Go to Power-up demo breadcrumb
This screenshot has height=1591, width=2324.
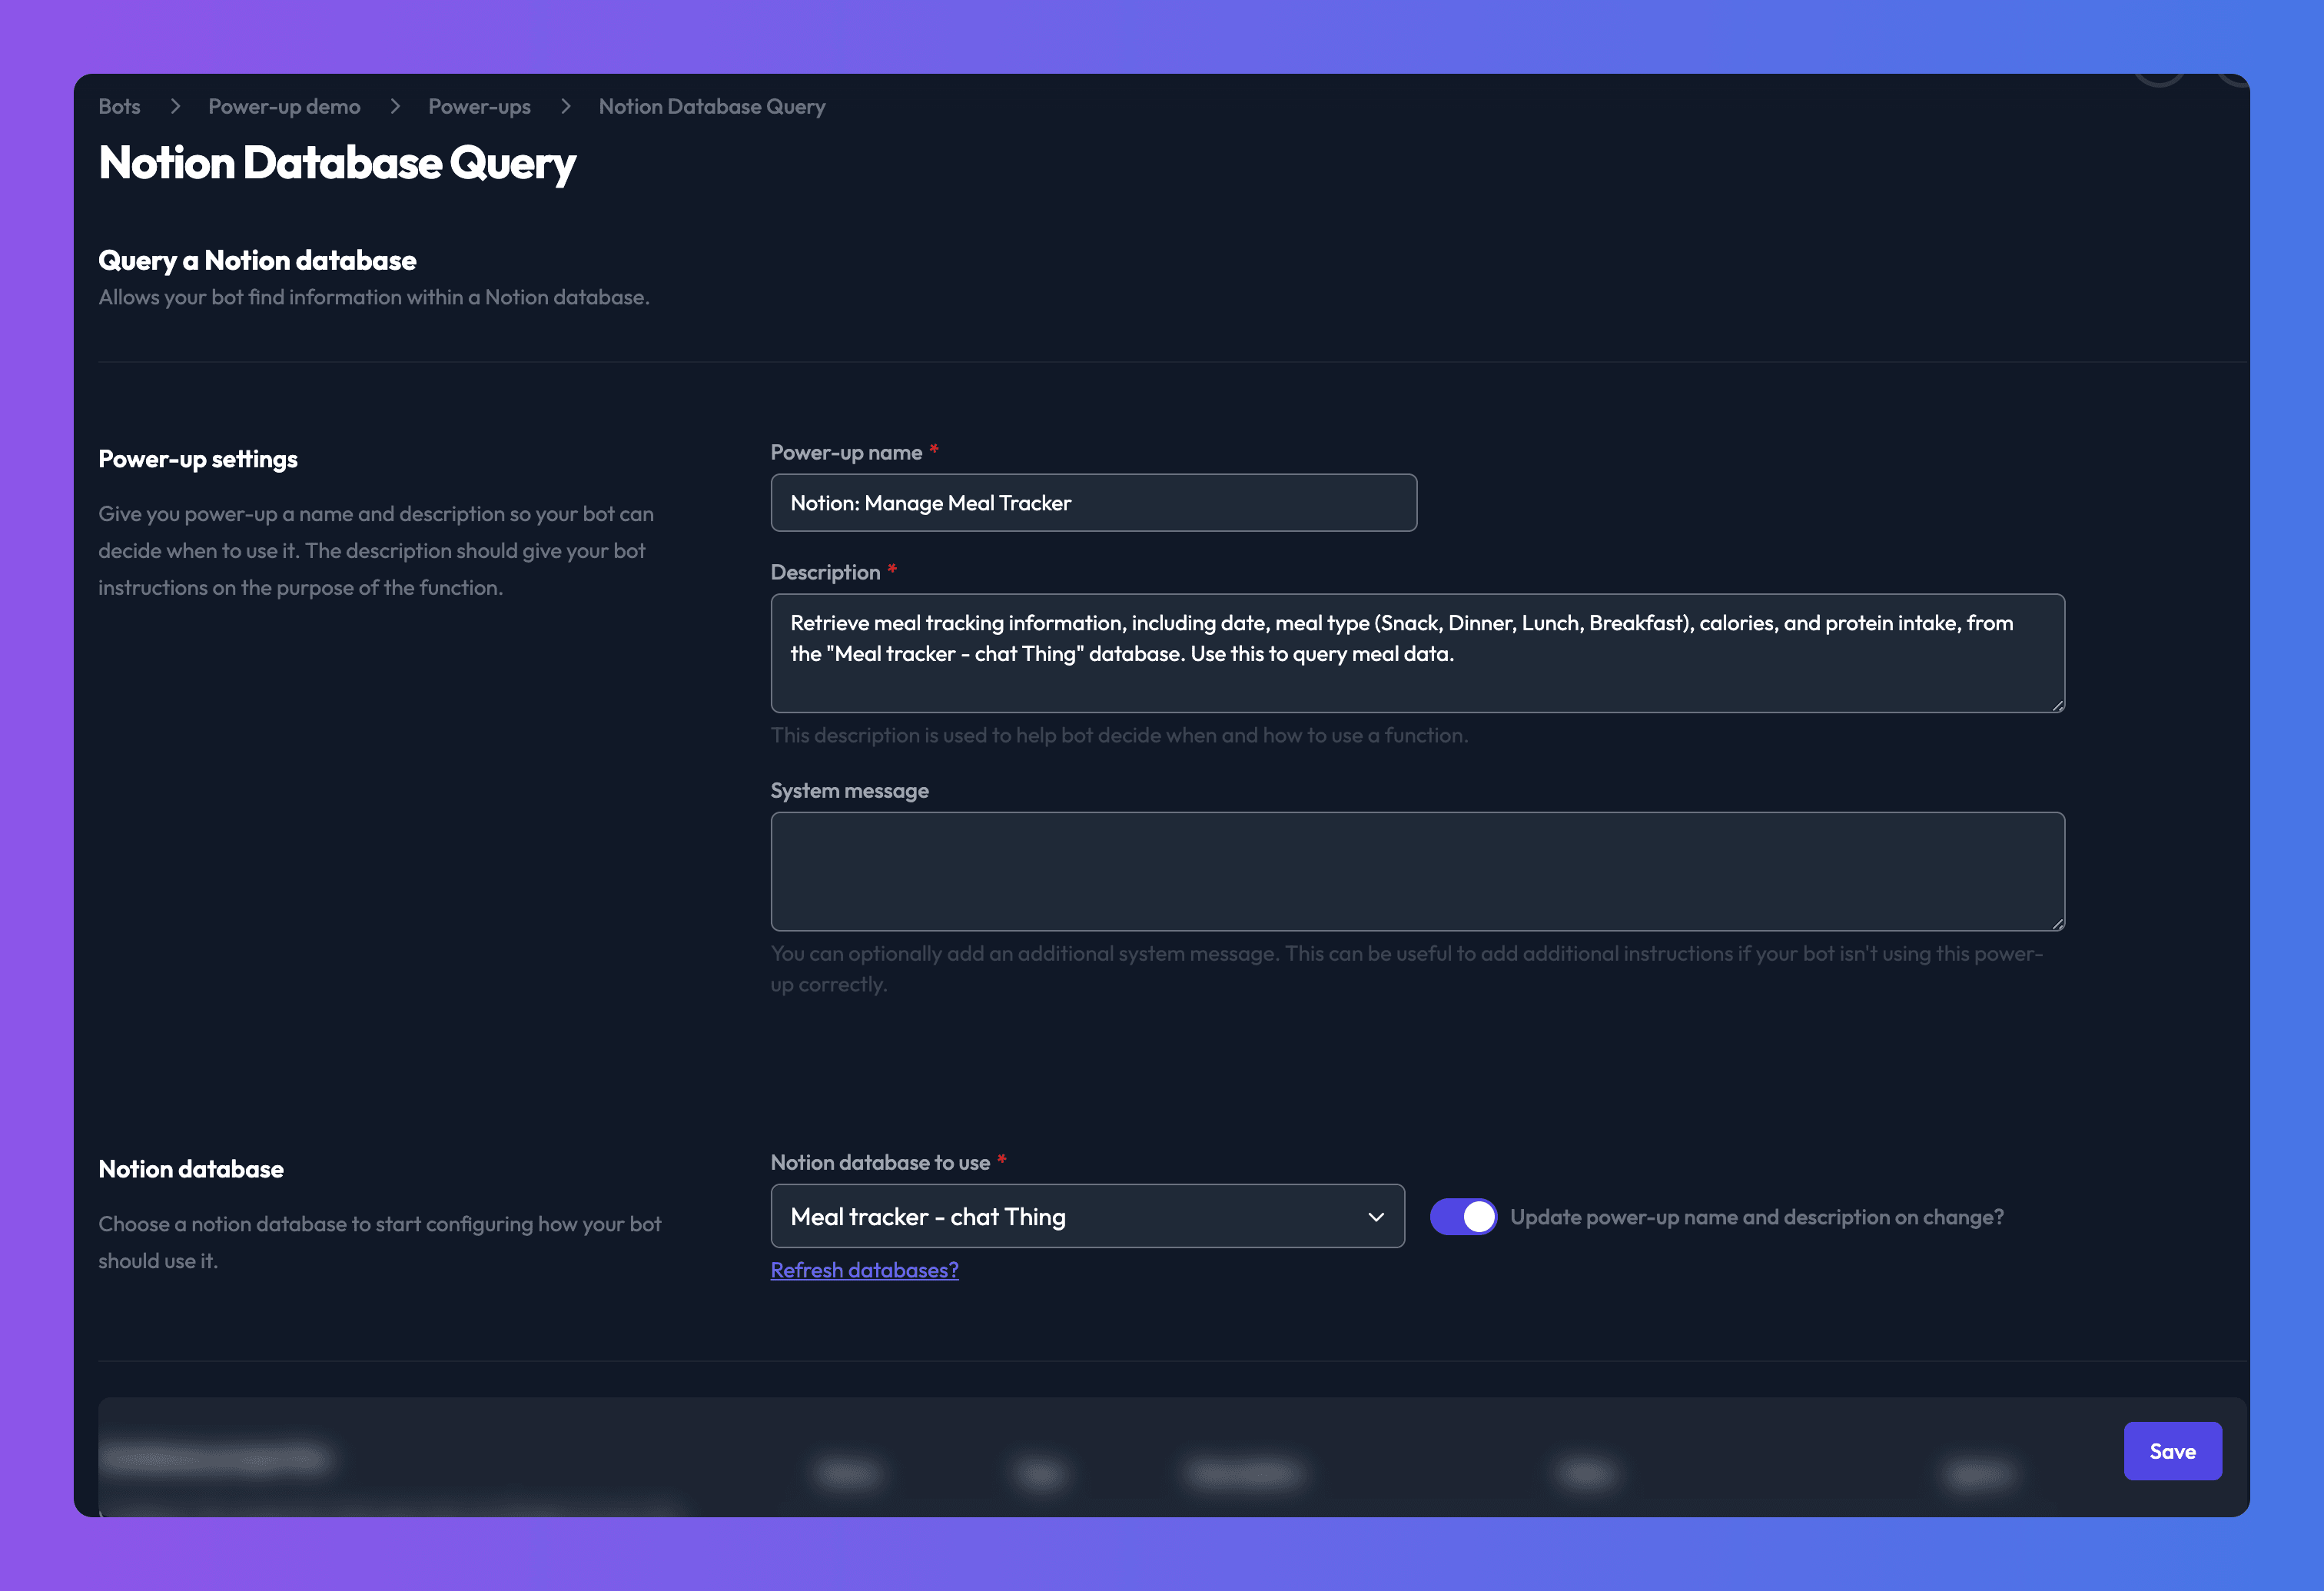[x=284, y=106]
